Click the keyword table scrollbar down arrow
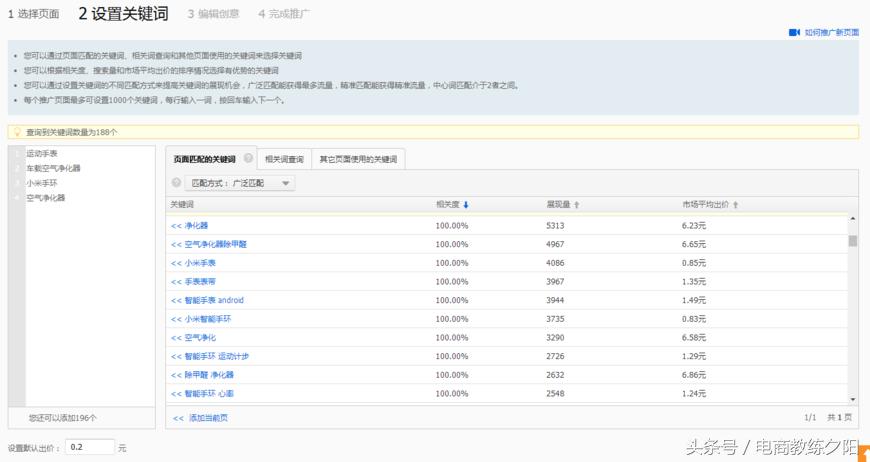The image size is (870, 462). click(853, 399)
